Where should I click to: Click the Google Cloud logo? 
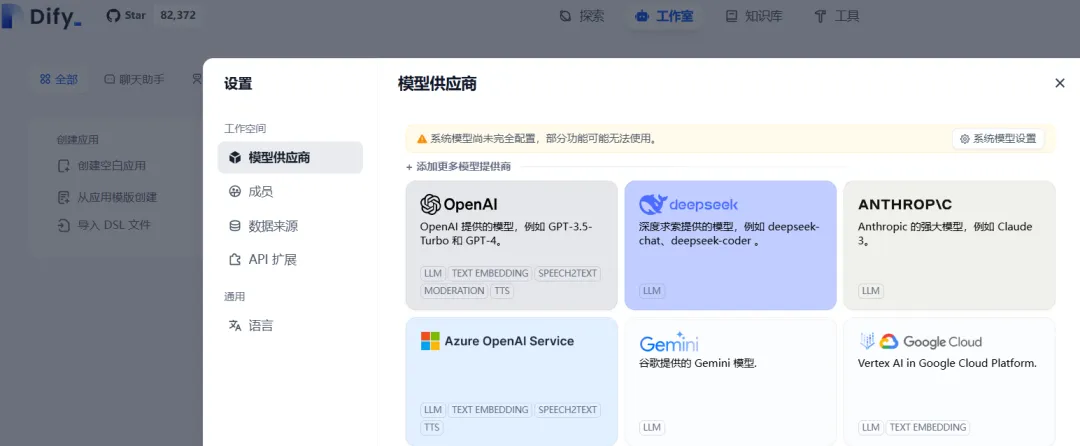click(930, 341)
